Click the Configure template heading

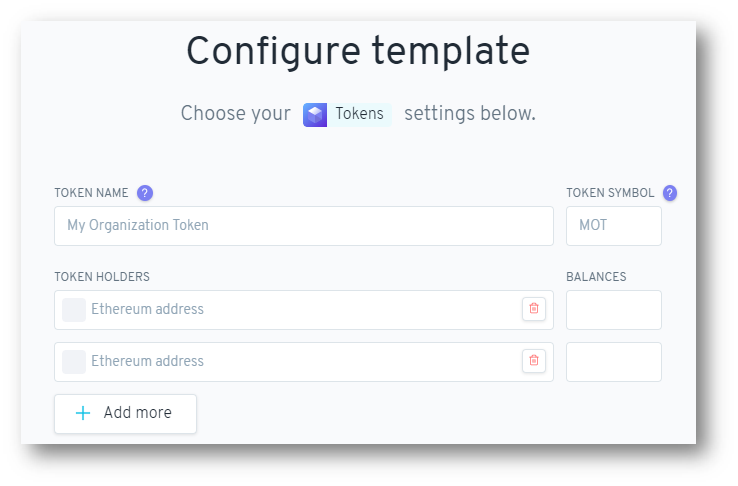click(x=358, y=51)
